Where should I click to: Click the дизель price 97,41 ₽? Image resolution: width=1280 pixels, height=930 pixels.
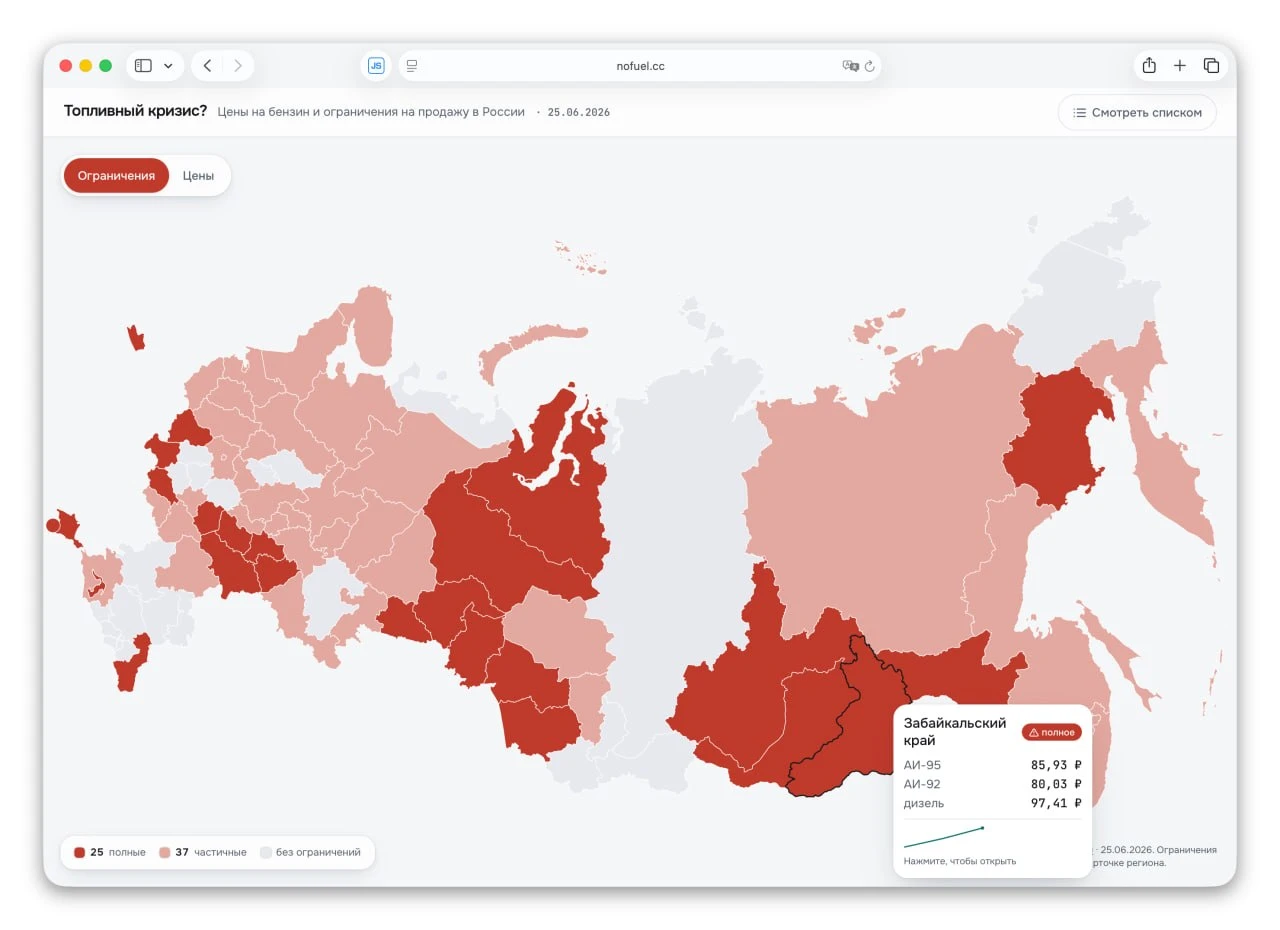coord(1056,803)
